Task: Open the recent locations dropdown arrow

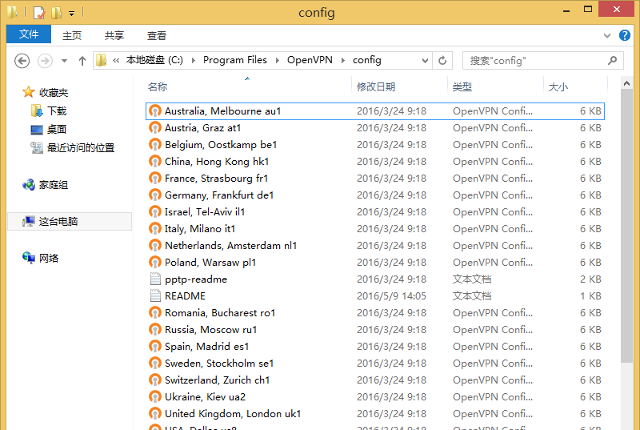Action: tap(64, 61)
